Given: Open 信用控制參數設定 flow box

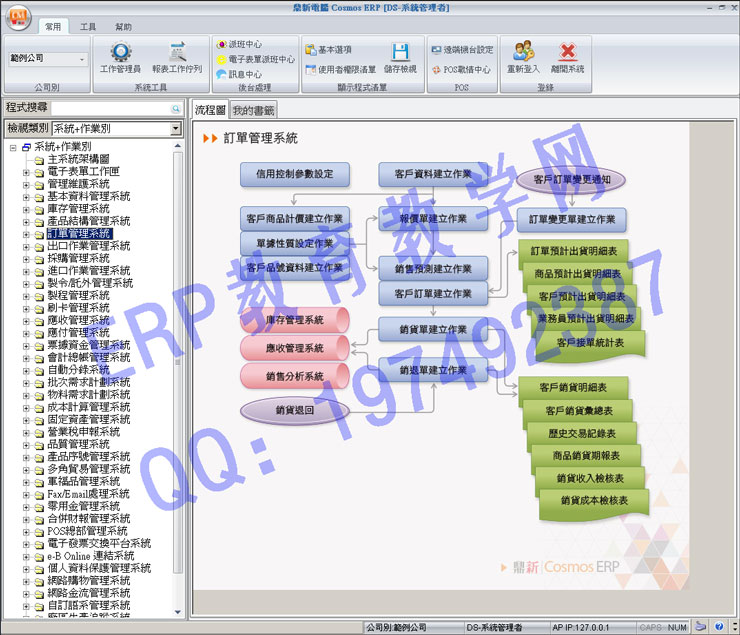Looking at the screenshot, I should [x=294, y=174].
